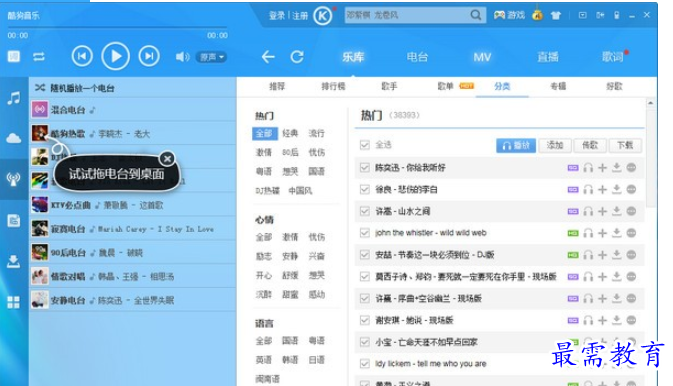
Task: Open the gold money bag icon
Action: coord(537,15)
